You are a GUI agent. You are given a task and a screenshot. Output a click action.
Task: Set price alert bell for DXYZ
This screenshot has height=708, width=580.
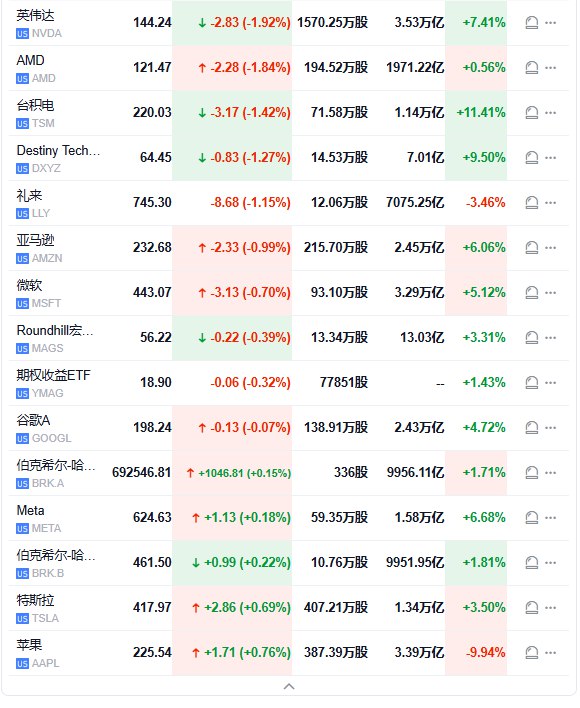click(532, 158)
